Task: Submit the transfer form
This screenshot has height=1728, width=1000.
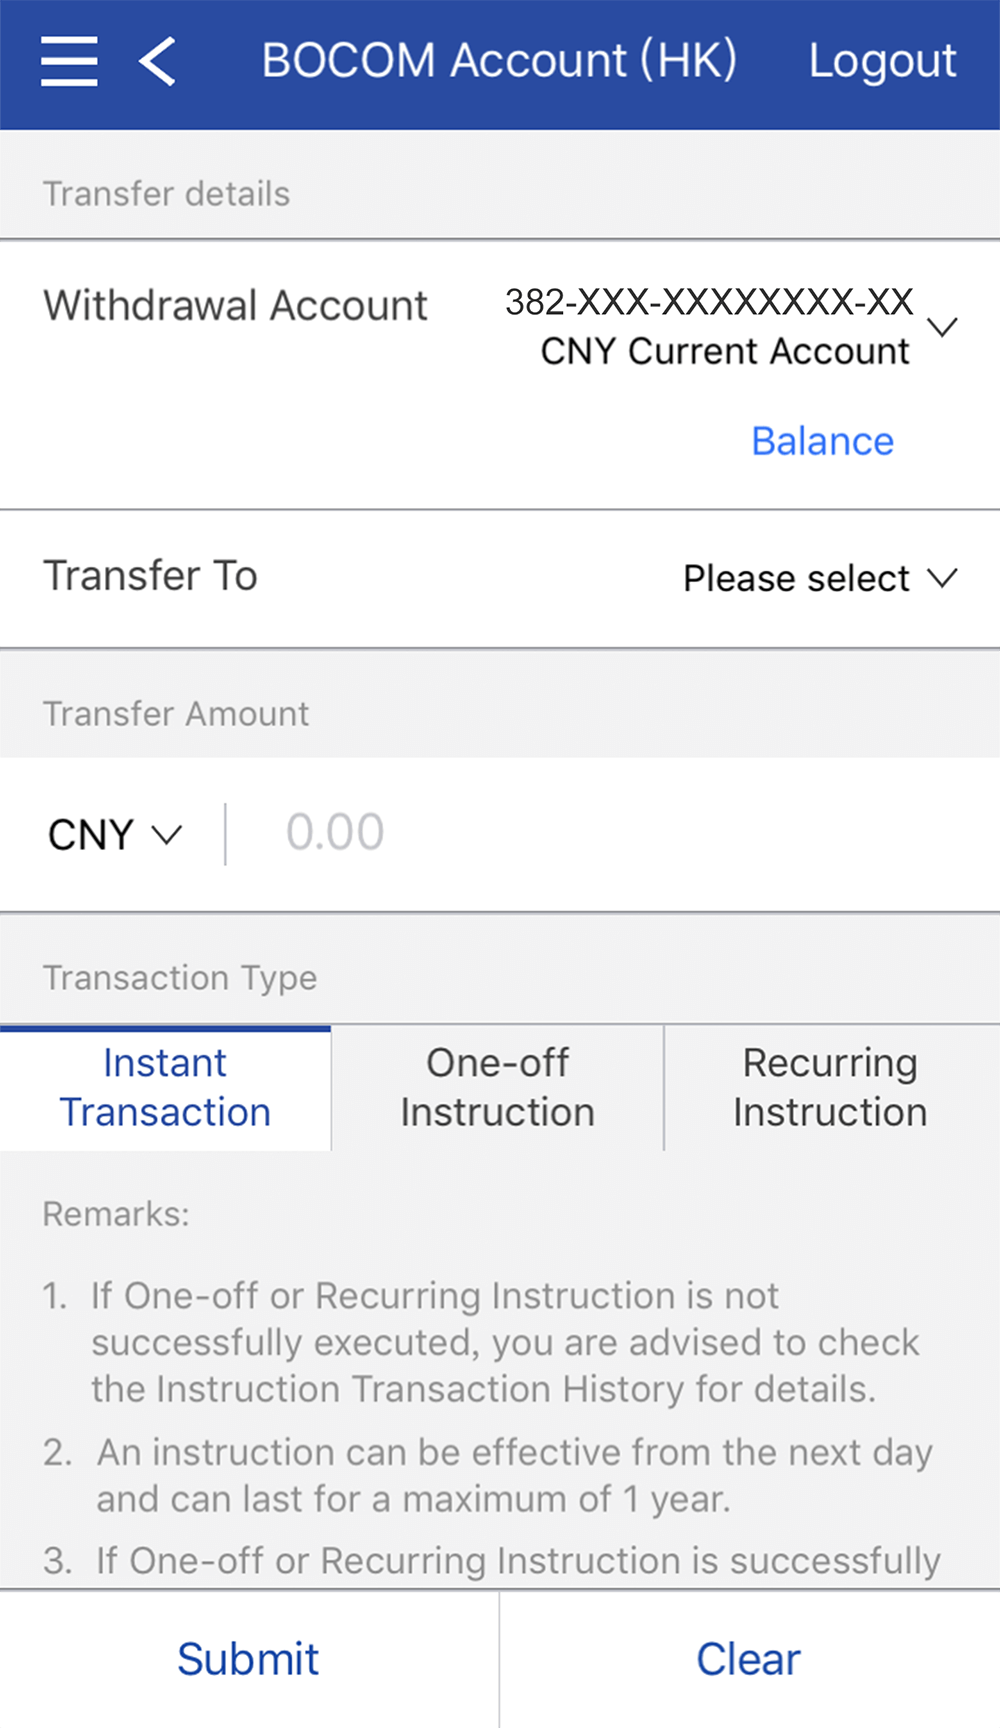Action: click(x=248, y=1659)
